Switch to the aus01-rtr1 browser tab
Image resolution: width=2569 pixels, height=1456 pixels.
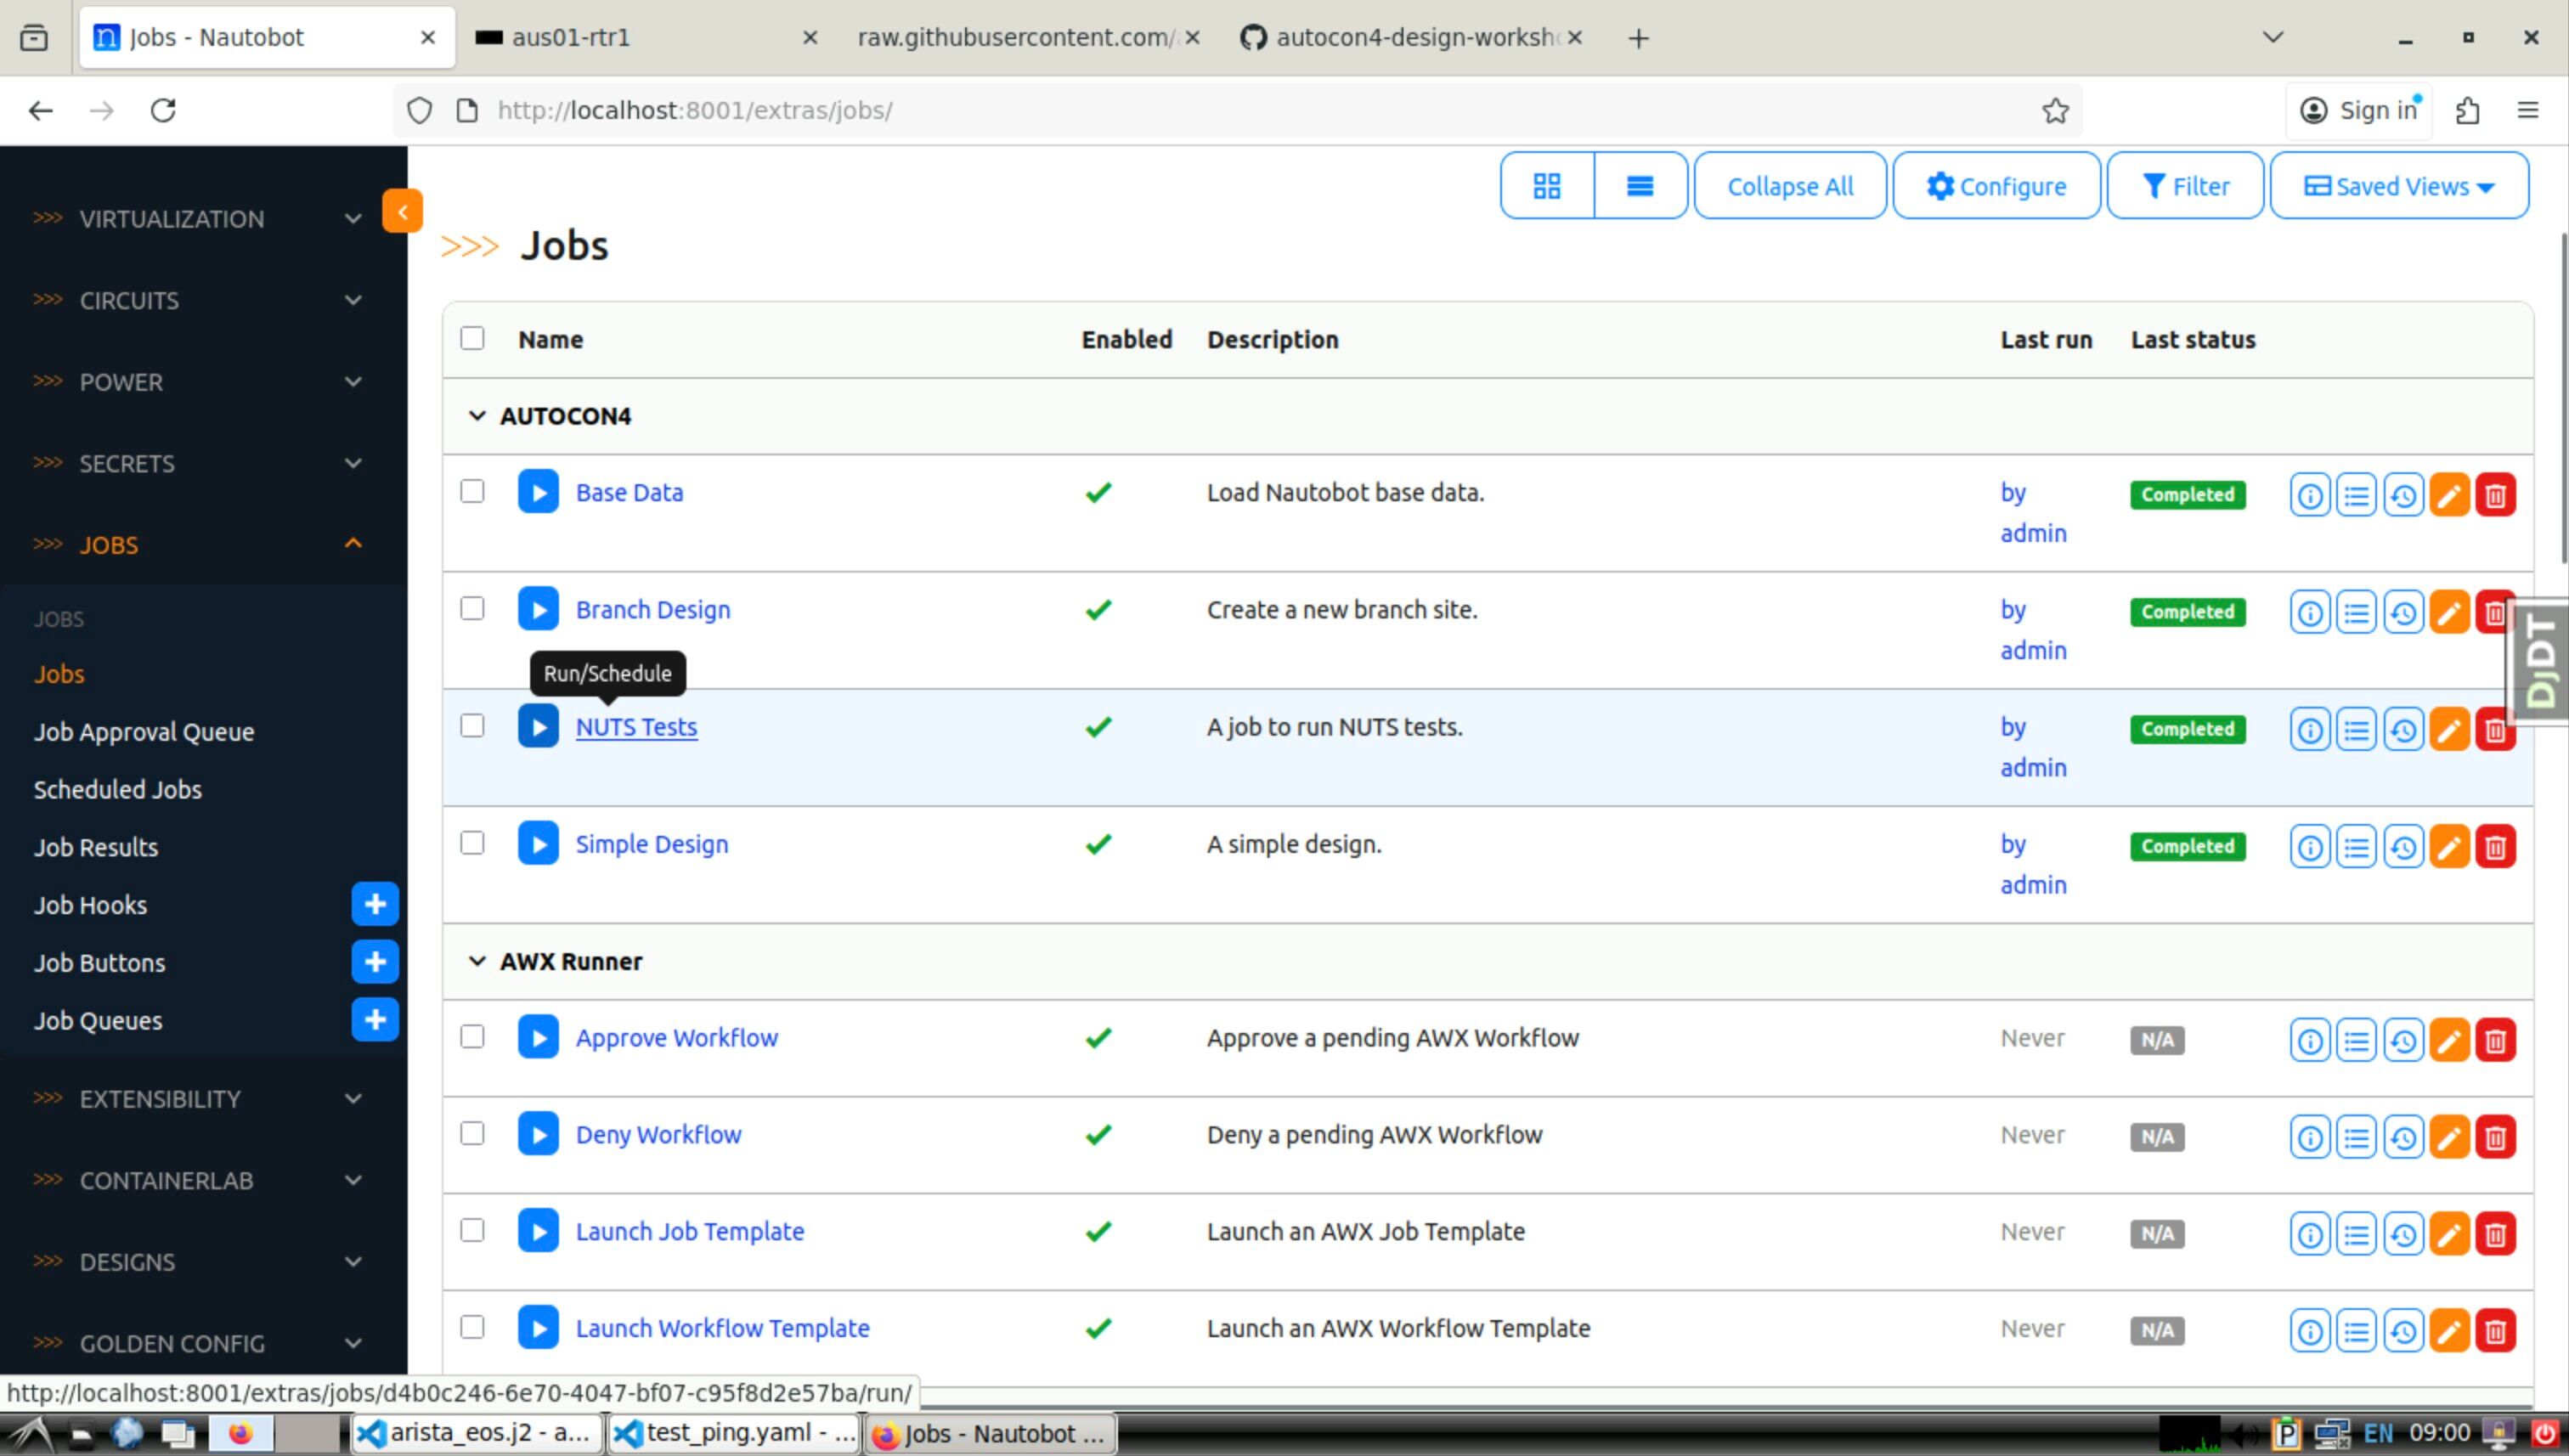[571, 38]
